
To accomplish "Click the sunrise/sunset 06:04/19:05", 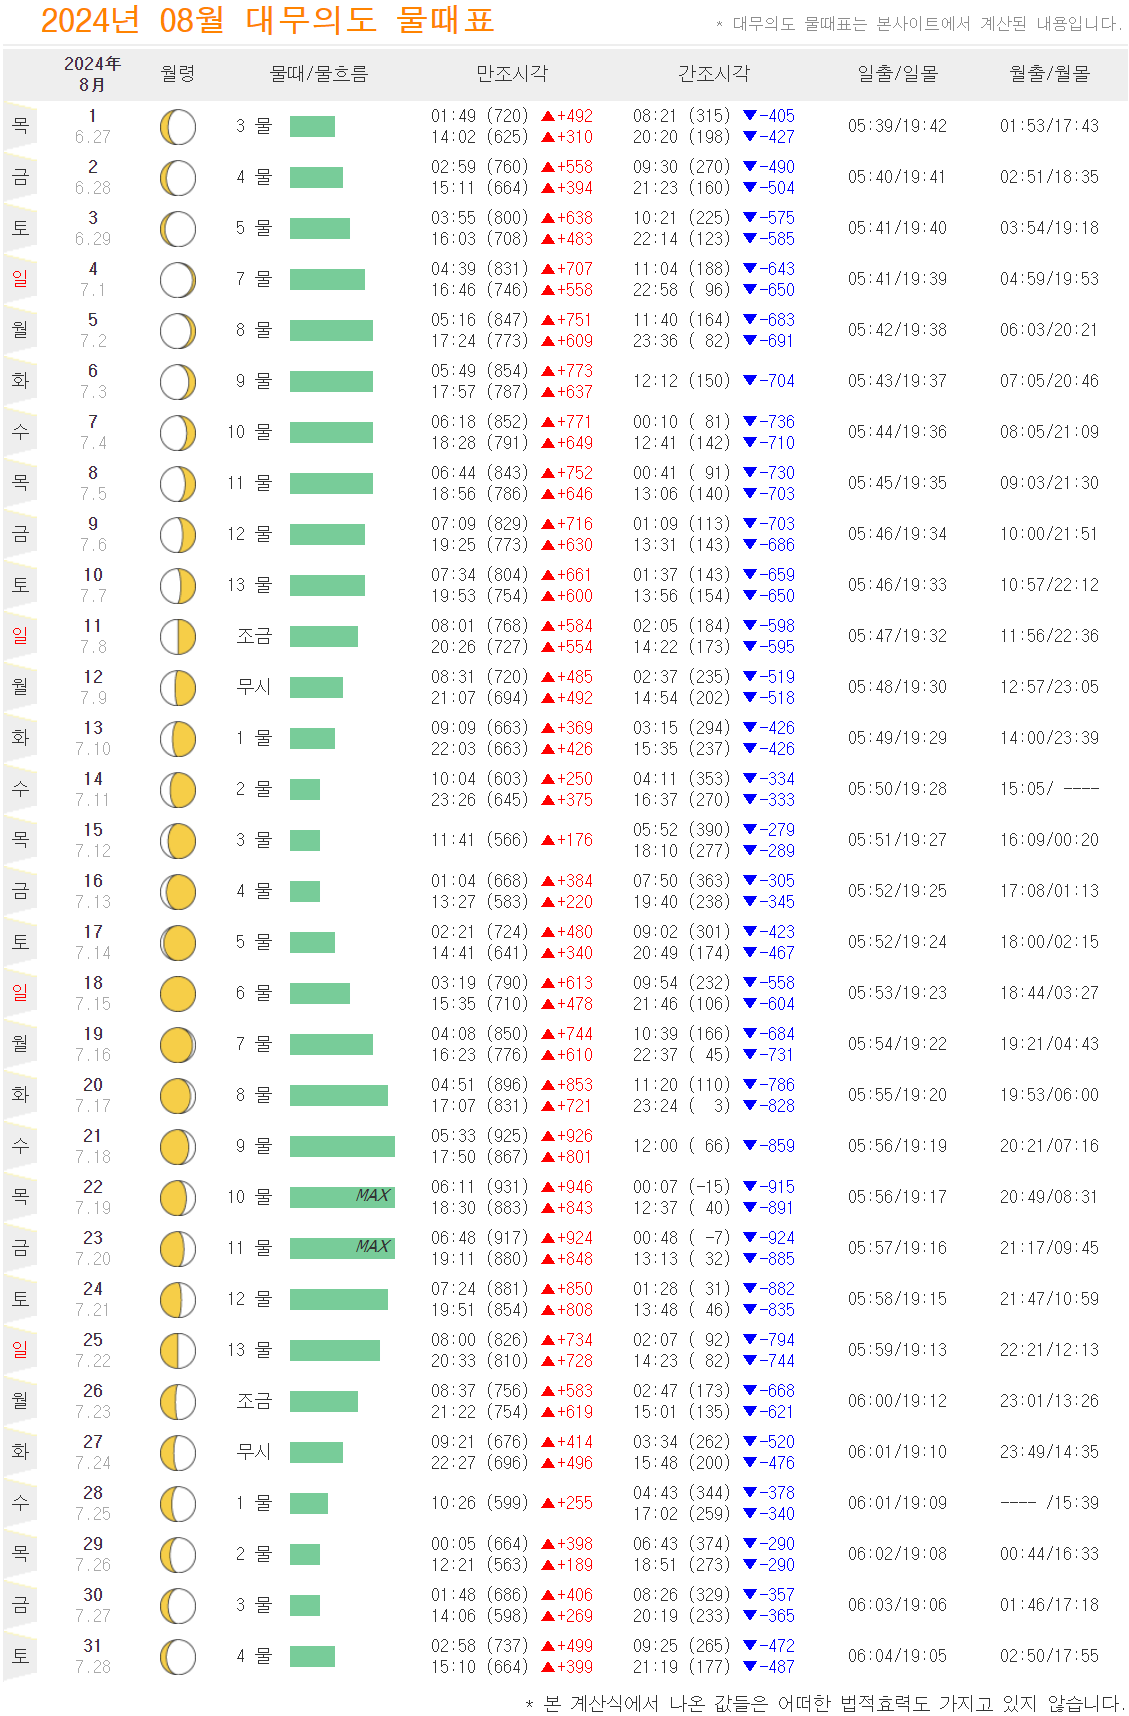I will [x=897, y=1656].
